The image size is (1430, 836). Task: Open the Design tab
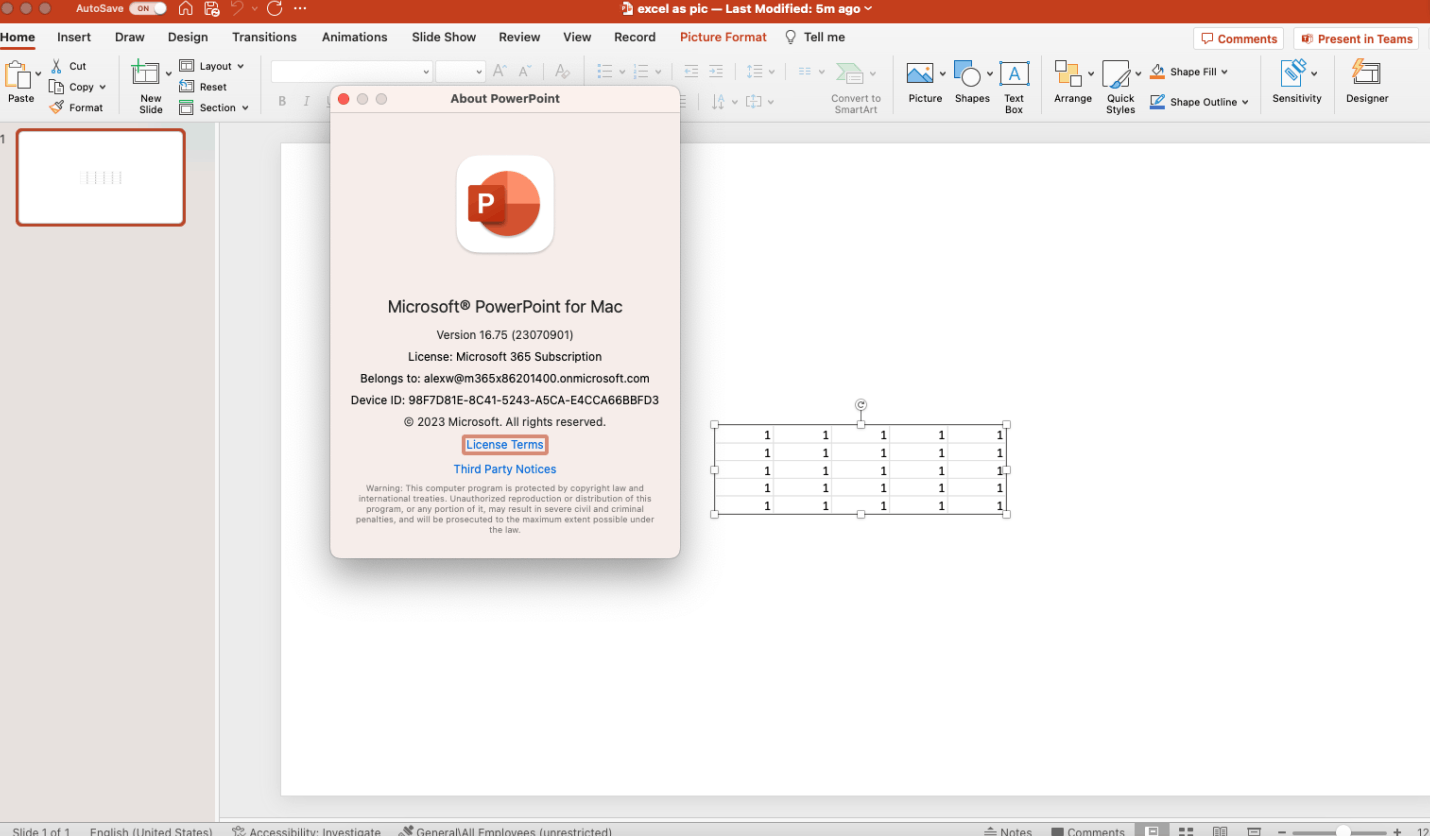tap(188, 37)
